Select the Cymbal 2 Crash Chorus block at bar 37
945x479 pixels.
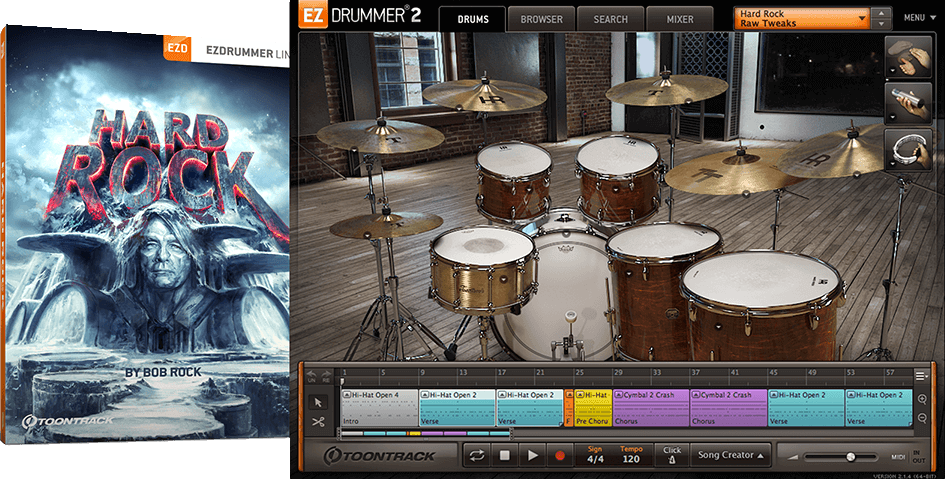point(729,408)
